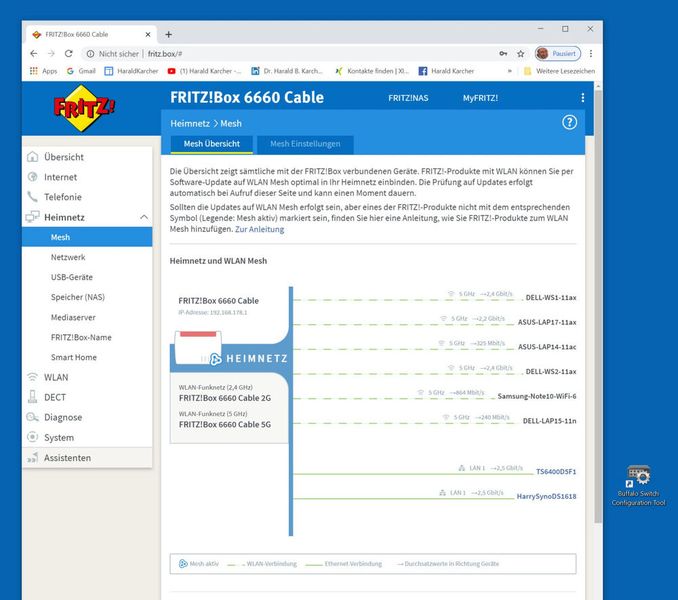Click Heimnetz in the breadcrumb
The image size is (678, 600).
190,124
